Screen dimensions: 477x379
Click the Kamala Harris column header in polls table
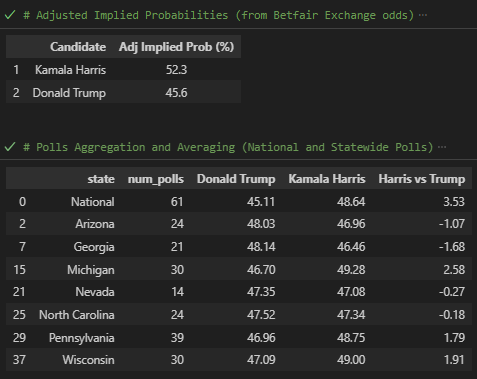pyautogui.click(x=327, y=179)
